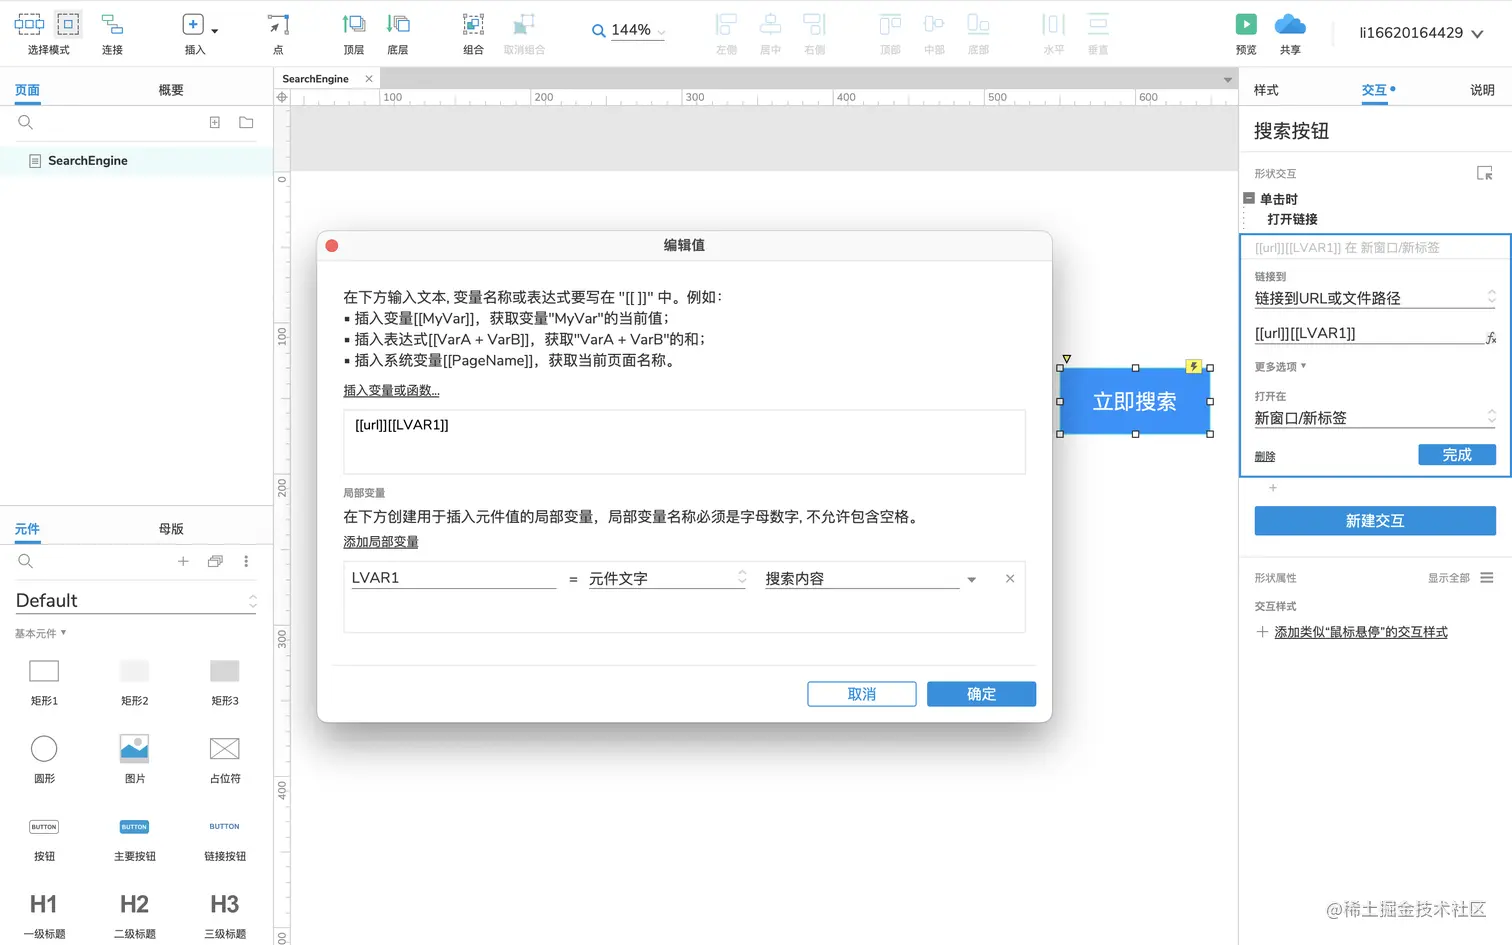Viewport: 1512px width, 945px height.
Task: Open the widget library options menu
Action: tap(246, 561)
